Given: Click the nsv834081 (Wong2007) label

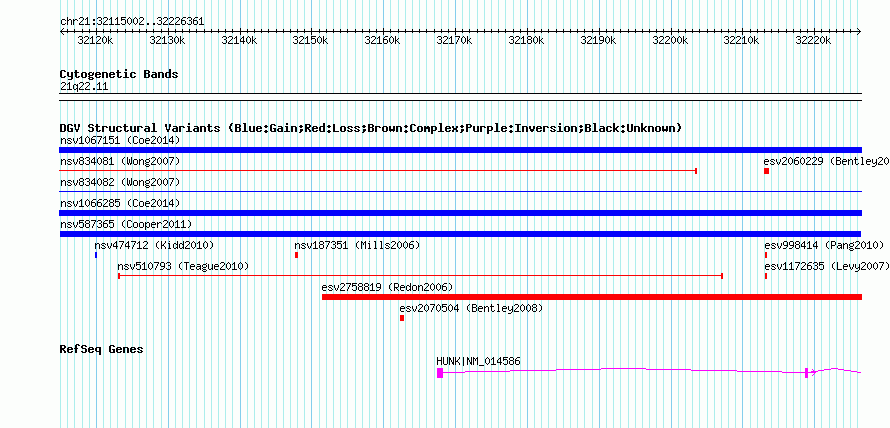Looking at the screenshot, I should pyautogui.click(x=120, y=162).
